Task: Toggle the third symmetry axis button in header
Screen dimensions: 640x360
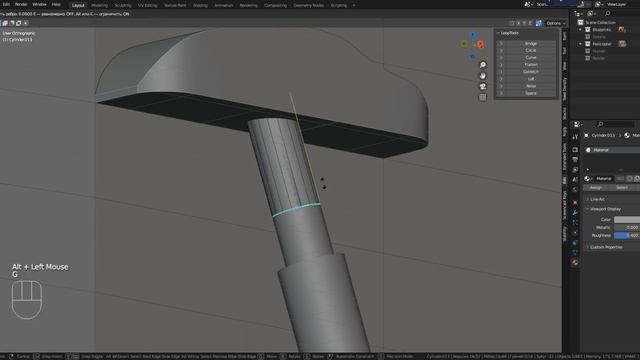Action: click(x=524, y=23)
